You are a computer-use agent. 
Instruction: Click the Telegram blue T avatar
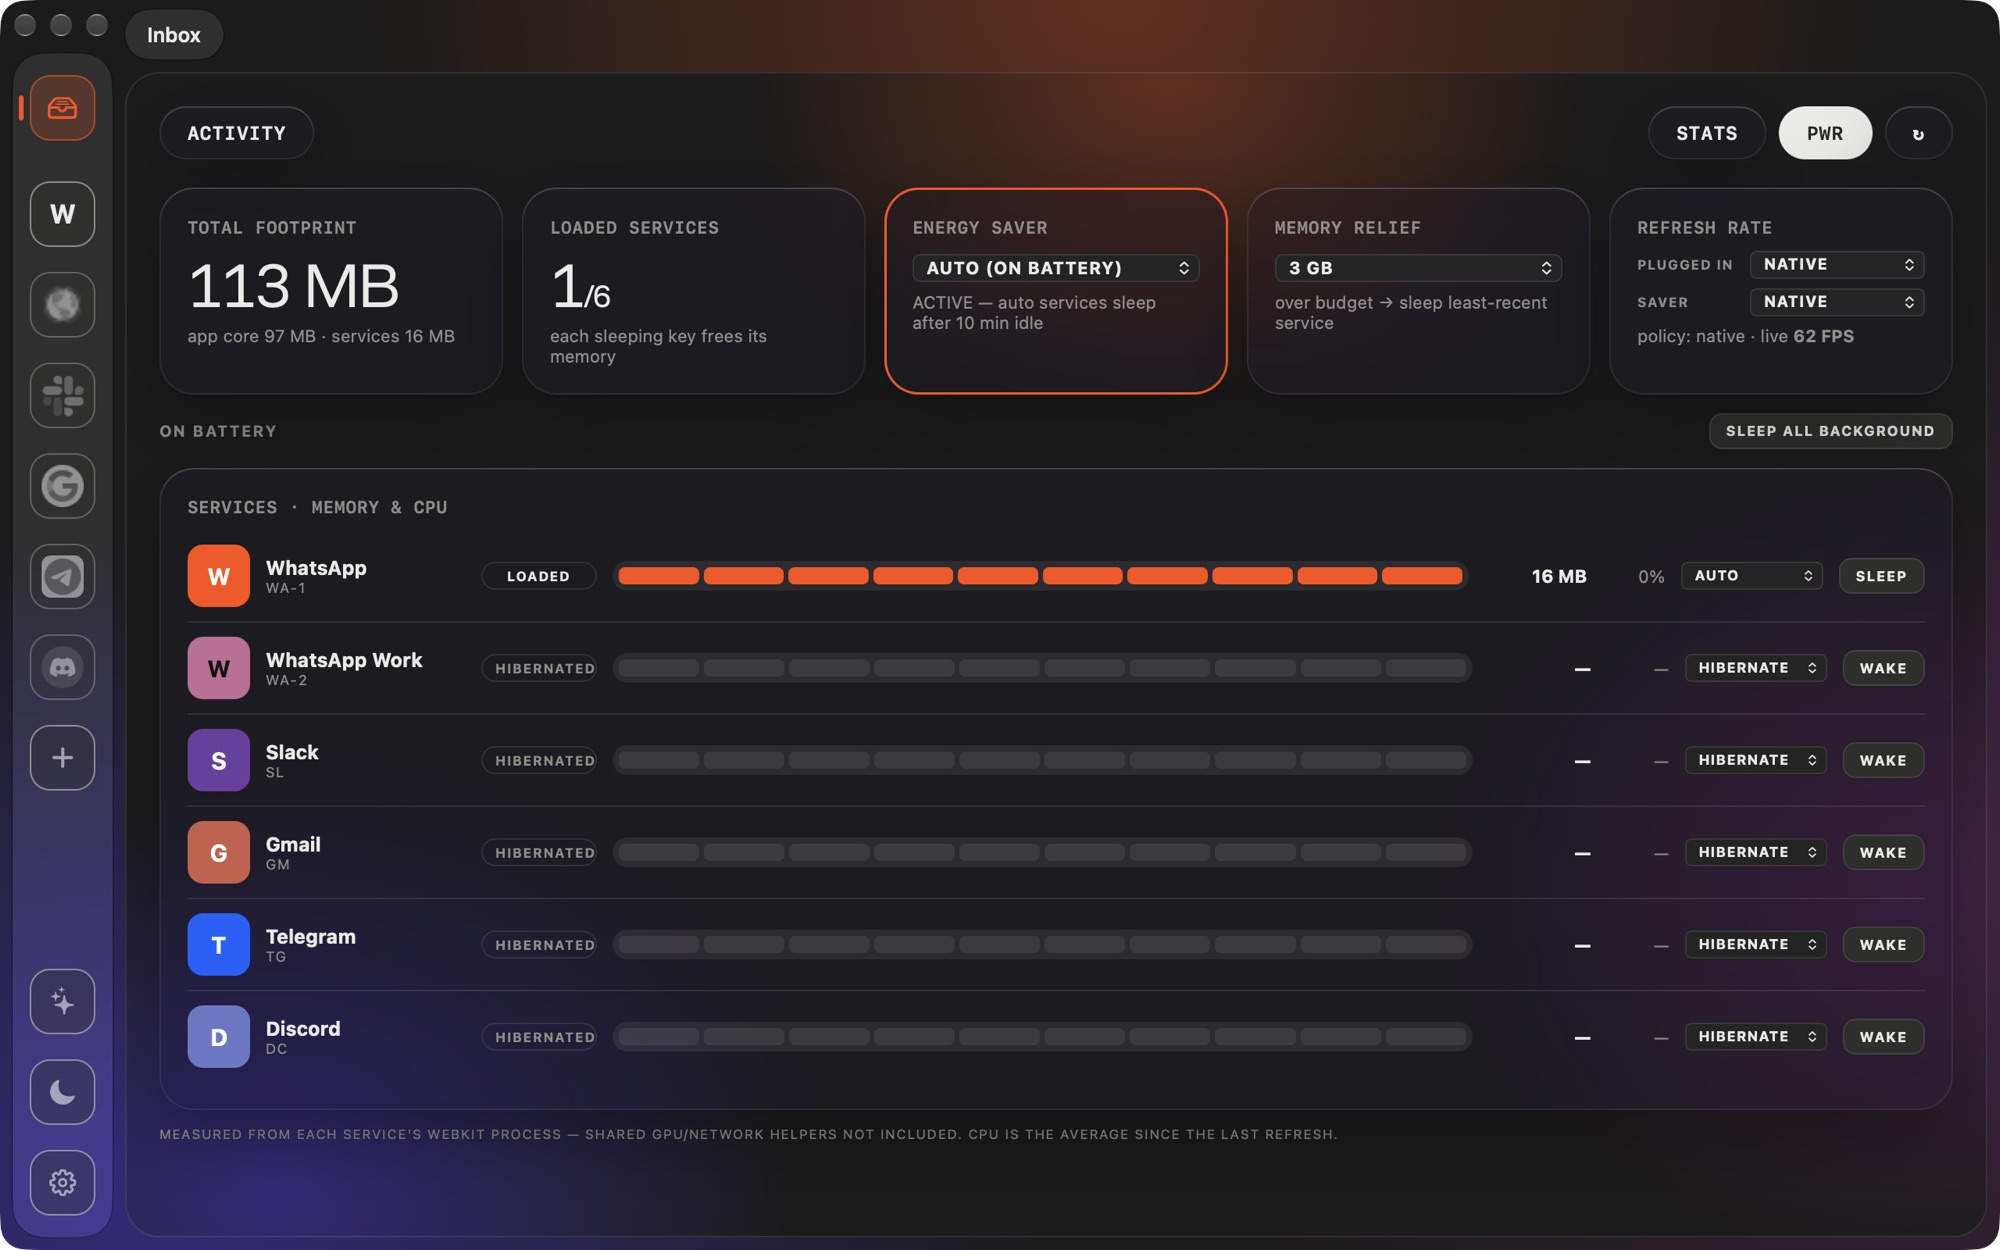[x=218, y=944]
